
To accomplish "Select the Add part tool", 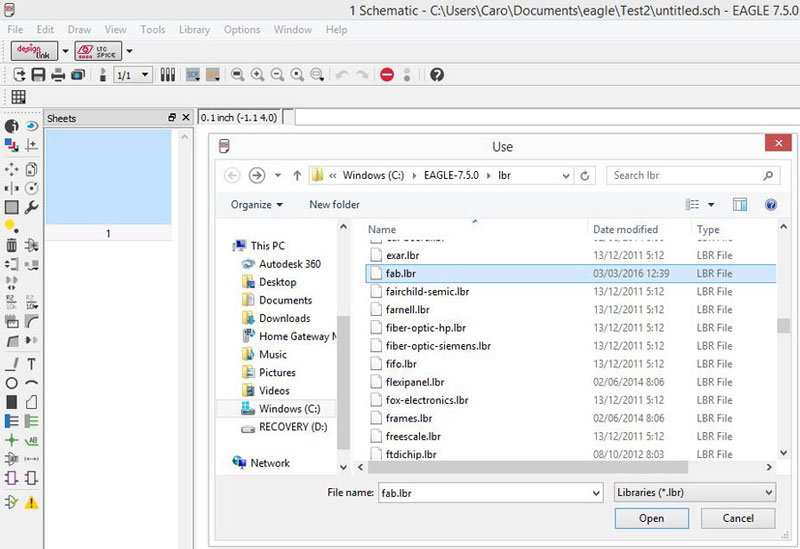I will point(32,245).
